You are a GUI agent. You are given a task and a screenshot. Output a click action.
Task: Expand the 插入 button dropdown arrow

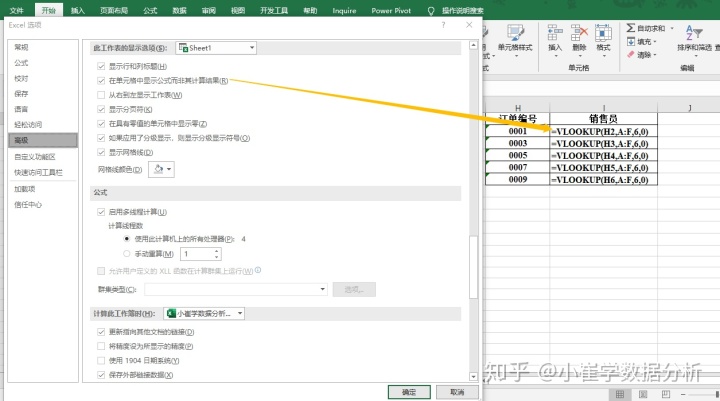pyautogui.click(x=555, y=56)
